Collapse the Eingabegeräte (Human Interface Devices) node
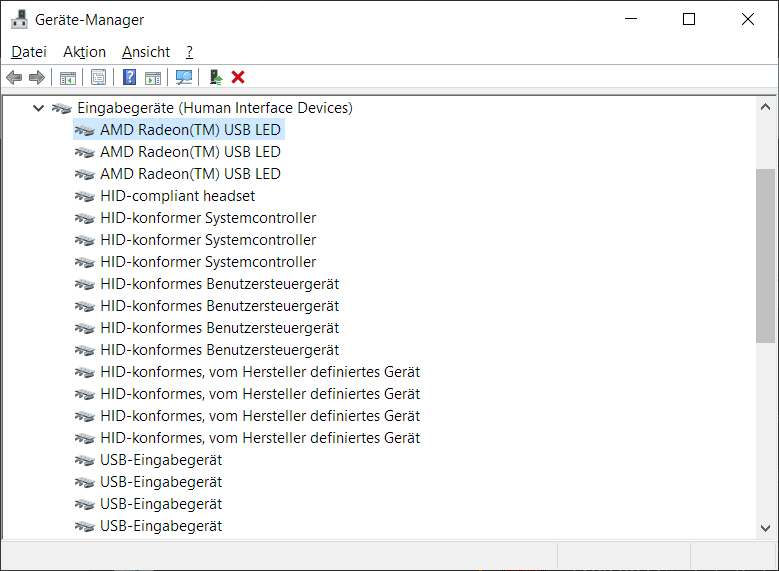This screenshot has height=571, width=779. point(38,108)
